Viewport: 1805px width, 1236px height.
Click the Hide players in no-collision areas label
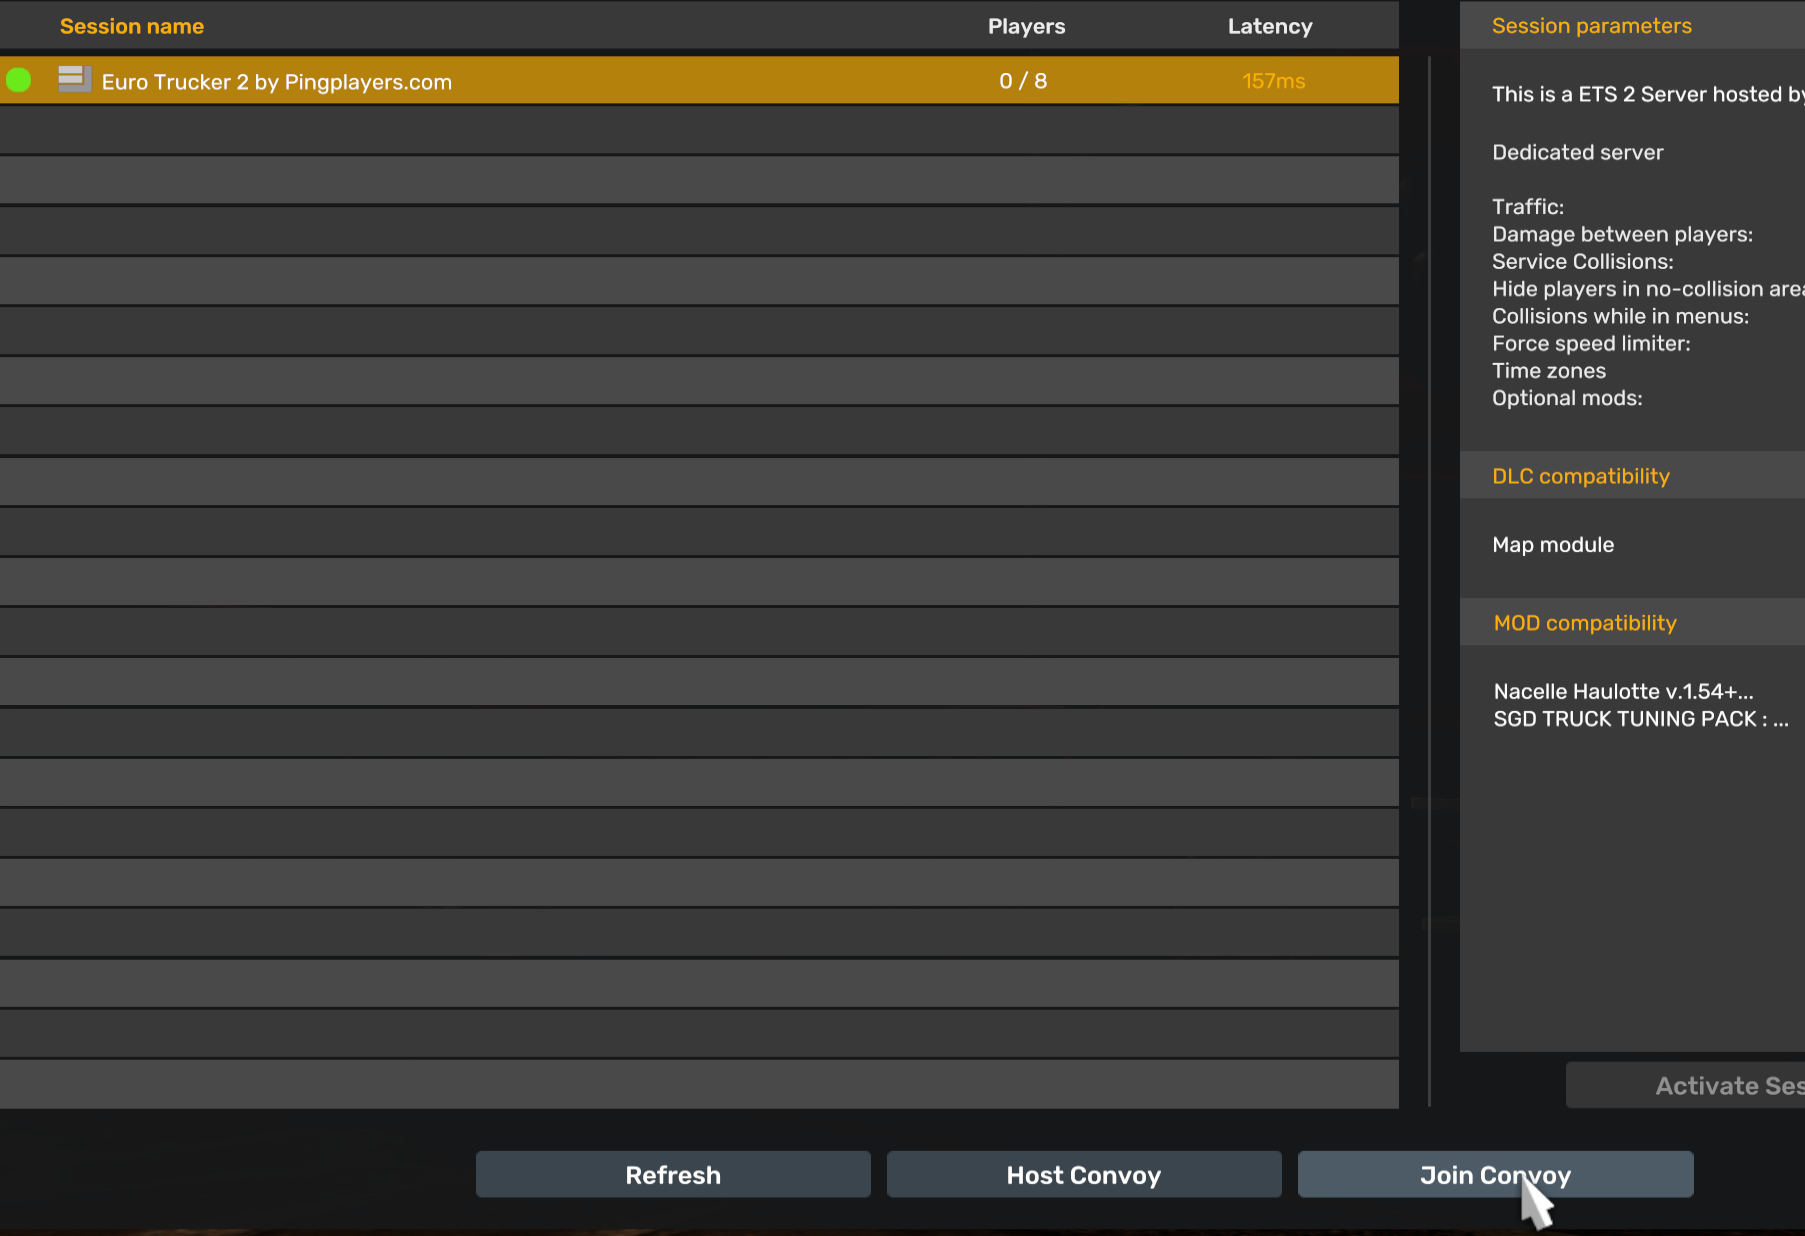[x=1648, y=289]
